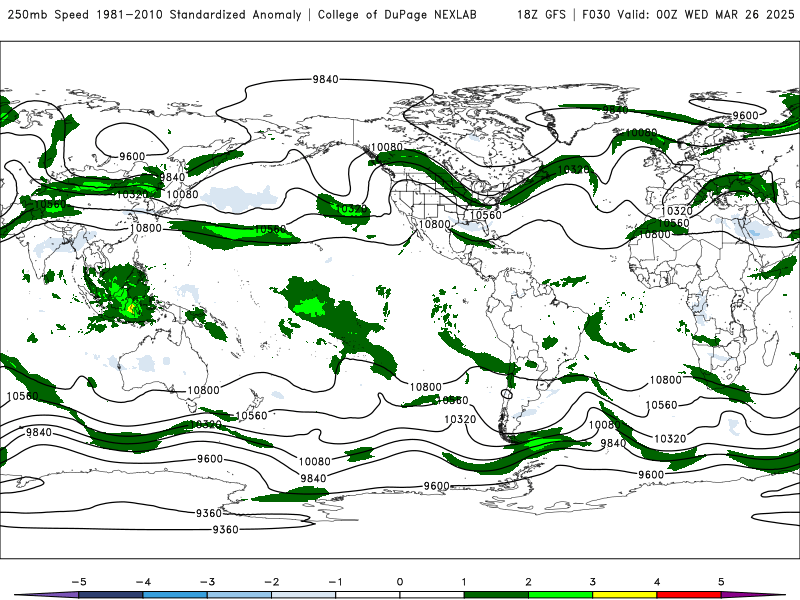Click the colorbar label '2'
Image resolution: width=800 pixels, height=600 pixels.
[529, 582]
